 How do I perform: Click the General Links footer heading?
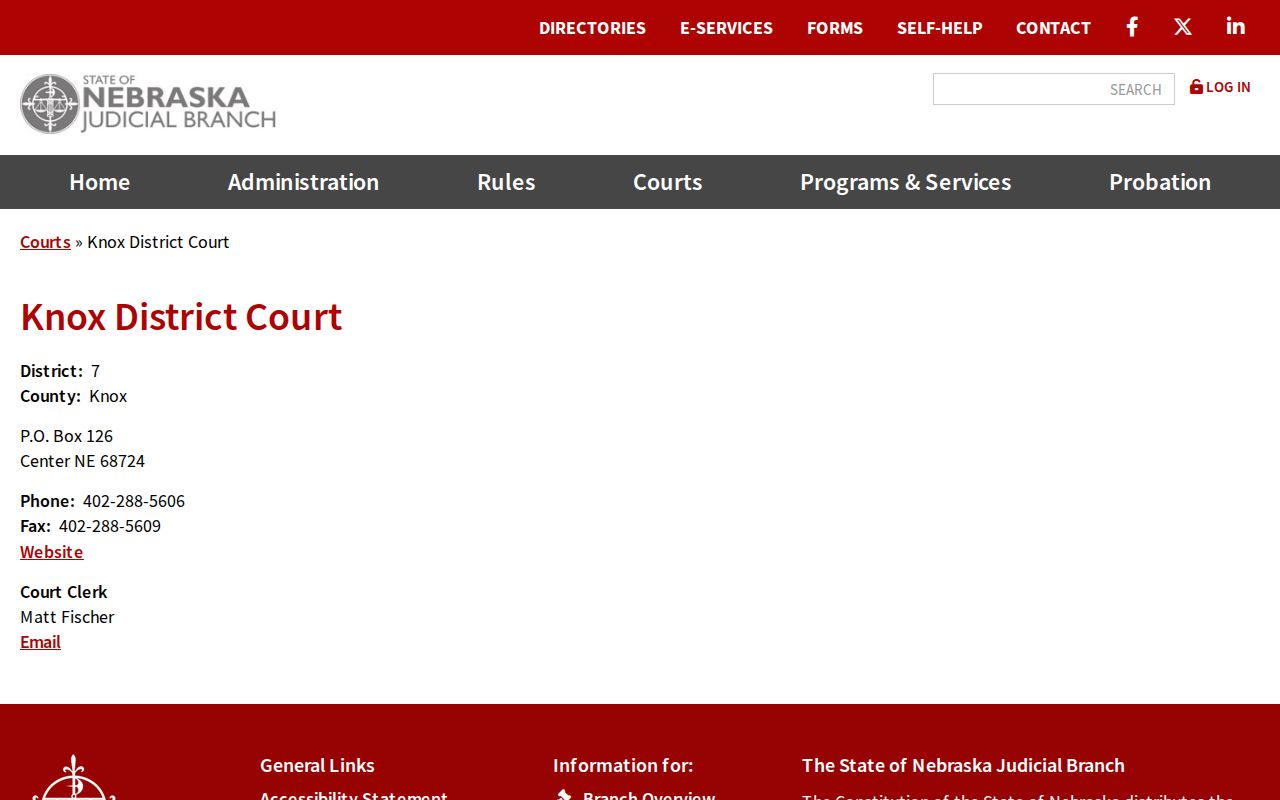(x=317, y=765)
